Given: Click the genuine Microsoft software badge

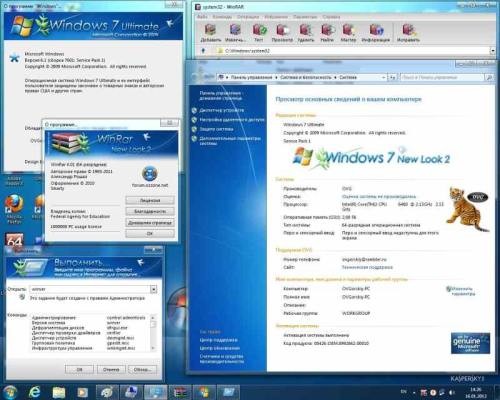Looking at the screenshot, I should [x=470, y=343].
